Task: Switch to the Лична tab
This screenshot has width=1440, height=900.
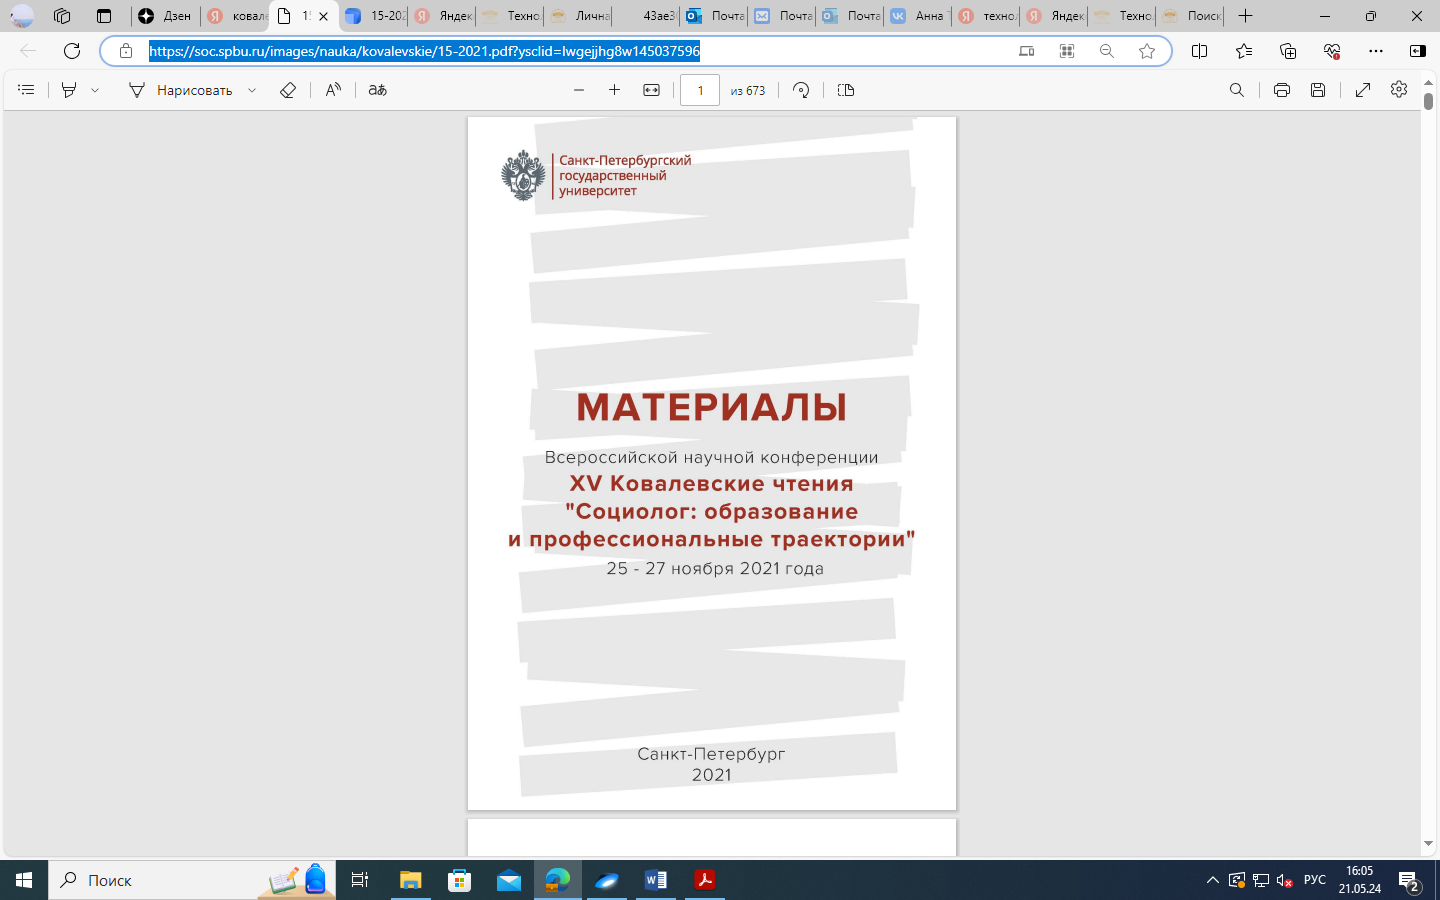Action: [580, 16]
